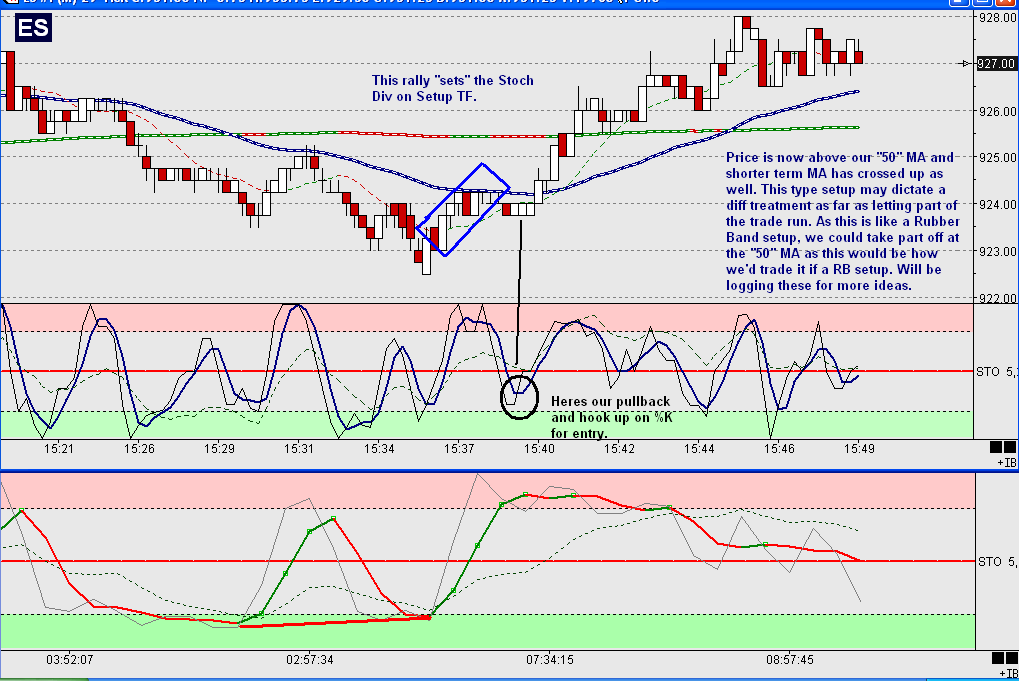Click the left black square above the top chart's +IB
Viewport: 1019px width, 681px height.
pos(996,447)
